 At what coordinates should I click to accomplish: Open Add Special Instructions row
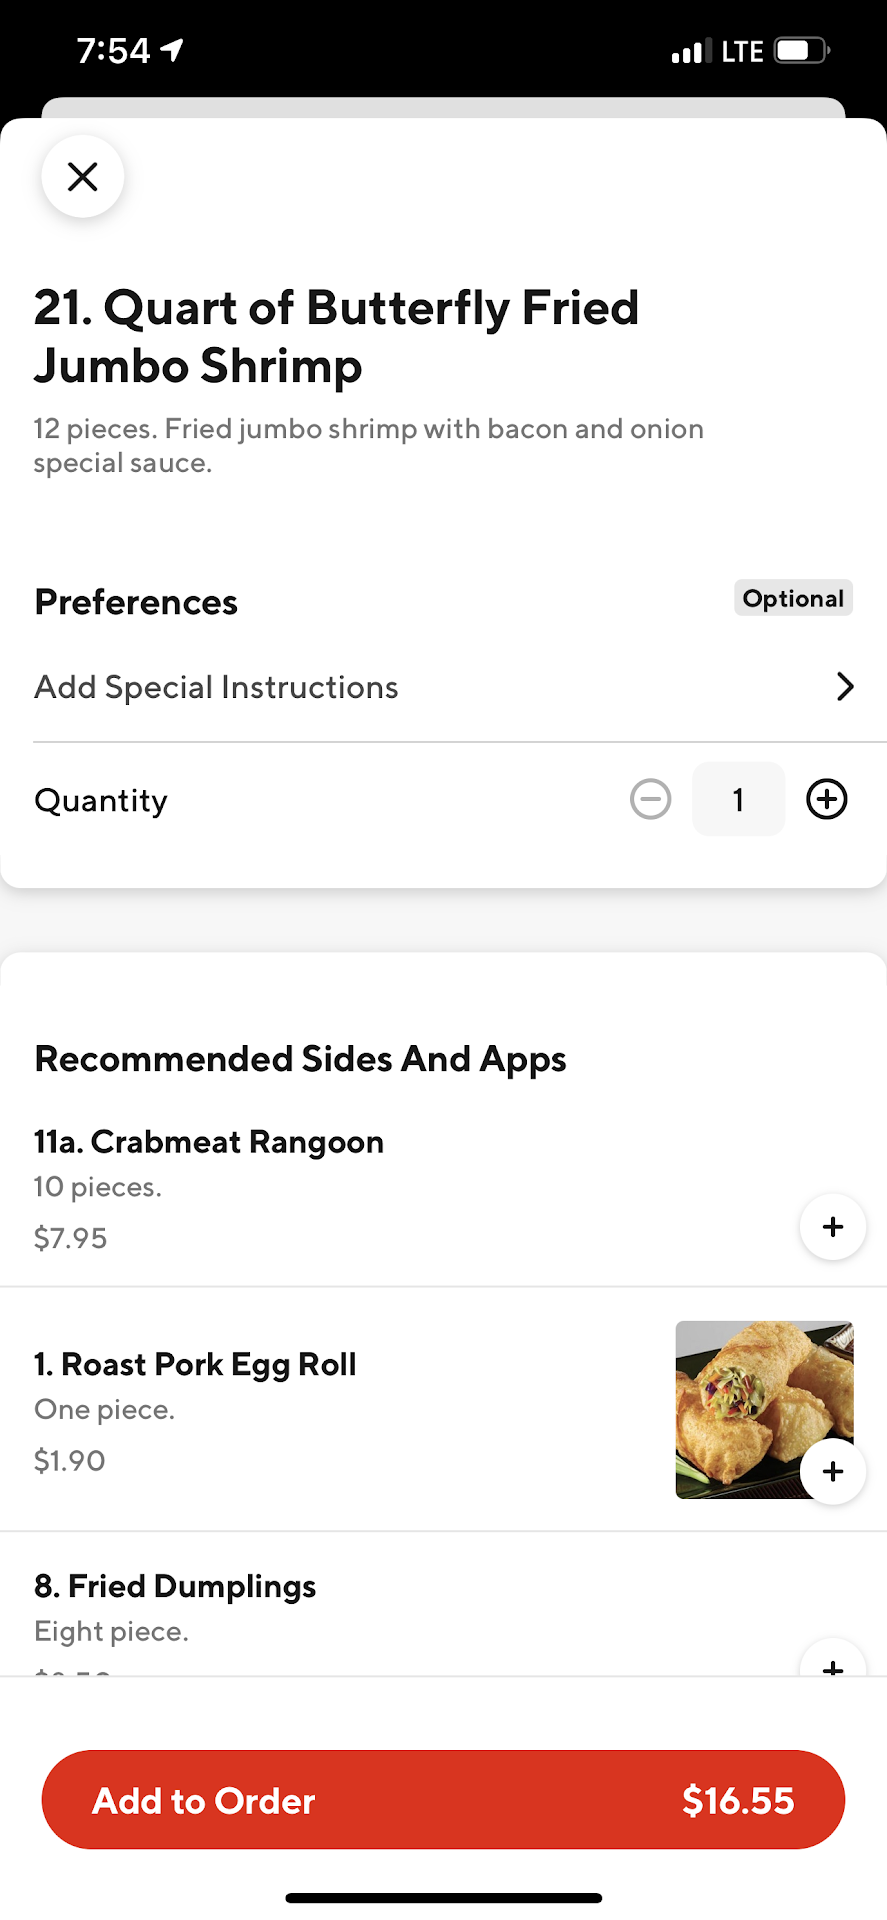pos(217,688)
